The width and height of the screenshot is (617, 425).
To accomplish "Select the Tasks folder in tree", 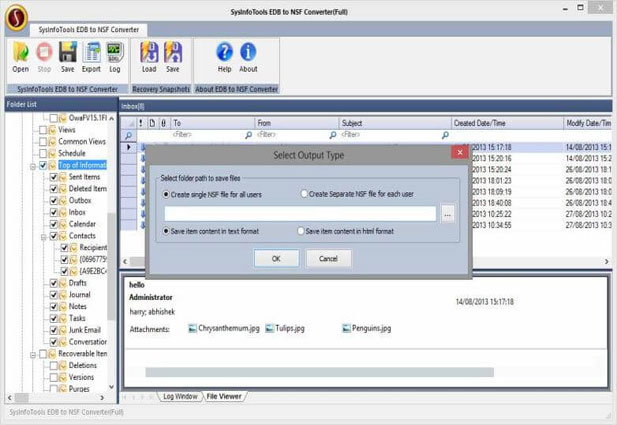I will [77, 318].
